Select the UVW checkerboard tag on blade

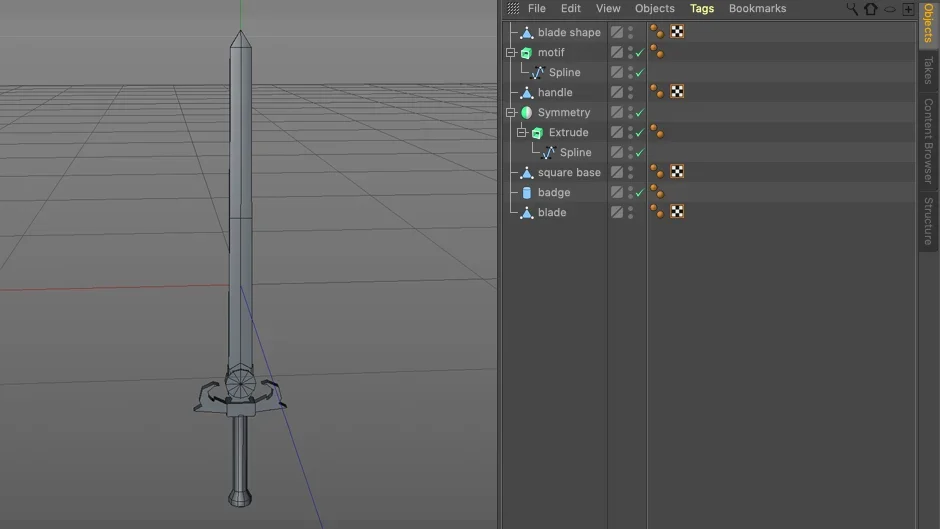pyautogui.click(x=677, y=212)
